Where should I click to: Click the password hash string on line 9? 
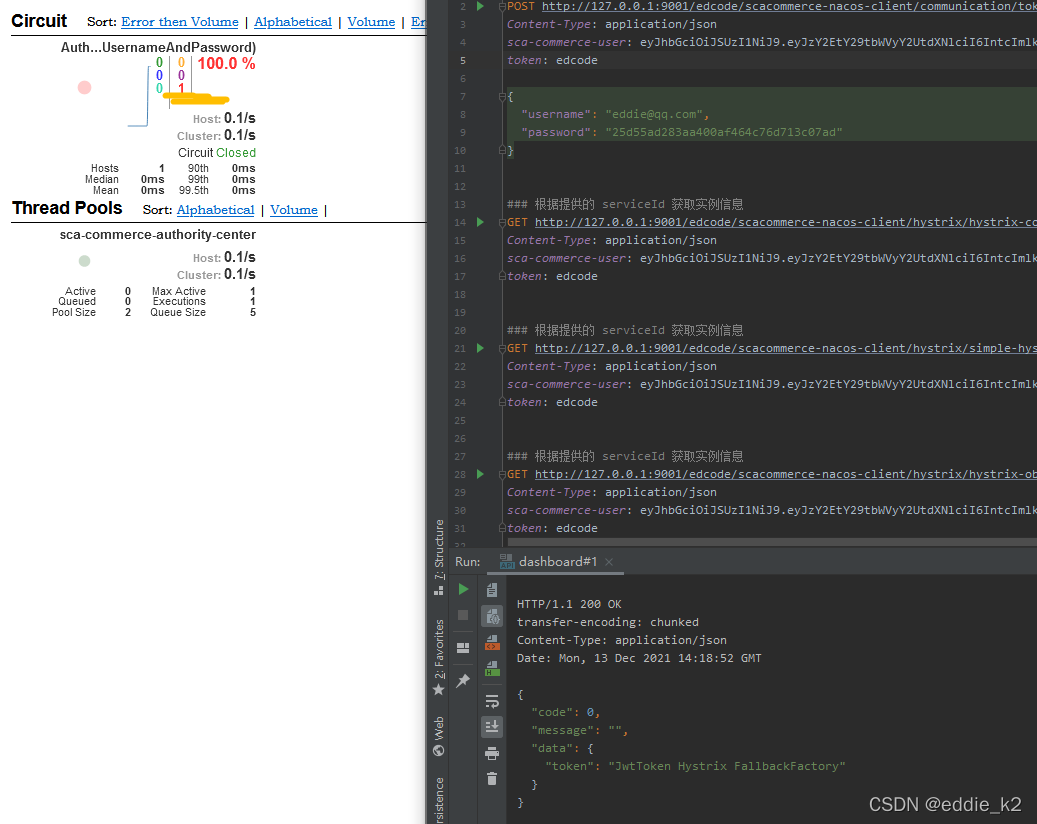(724, 132)
